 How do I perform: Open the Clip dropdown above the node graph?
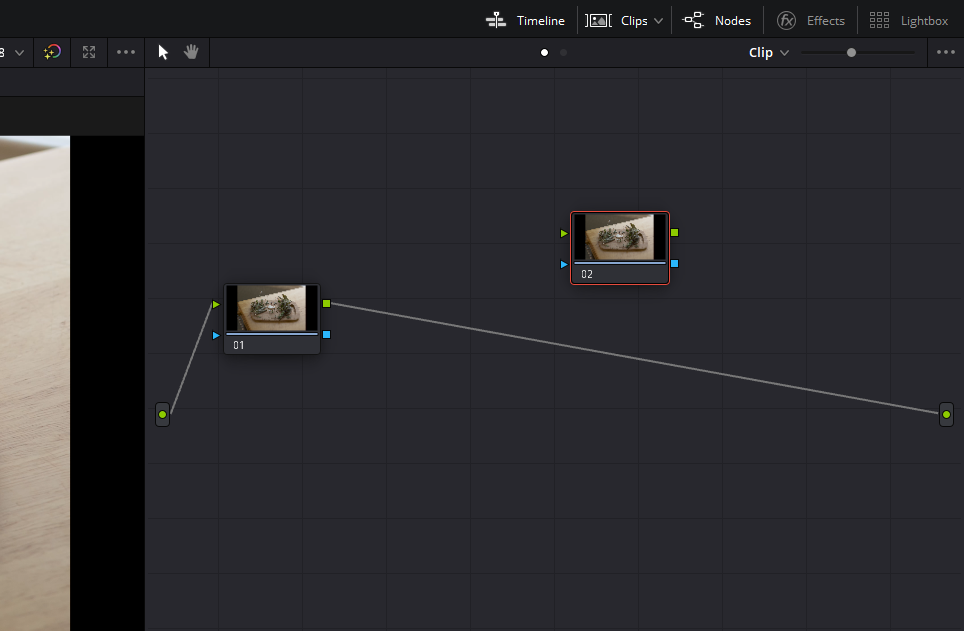click(768, 52)
